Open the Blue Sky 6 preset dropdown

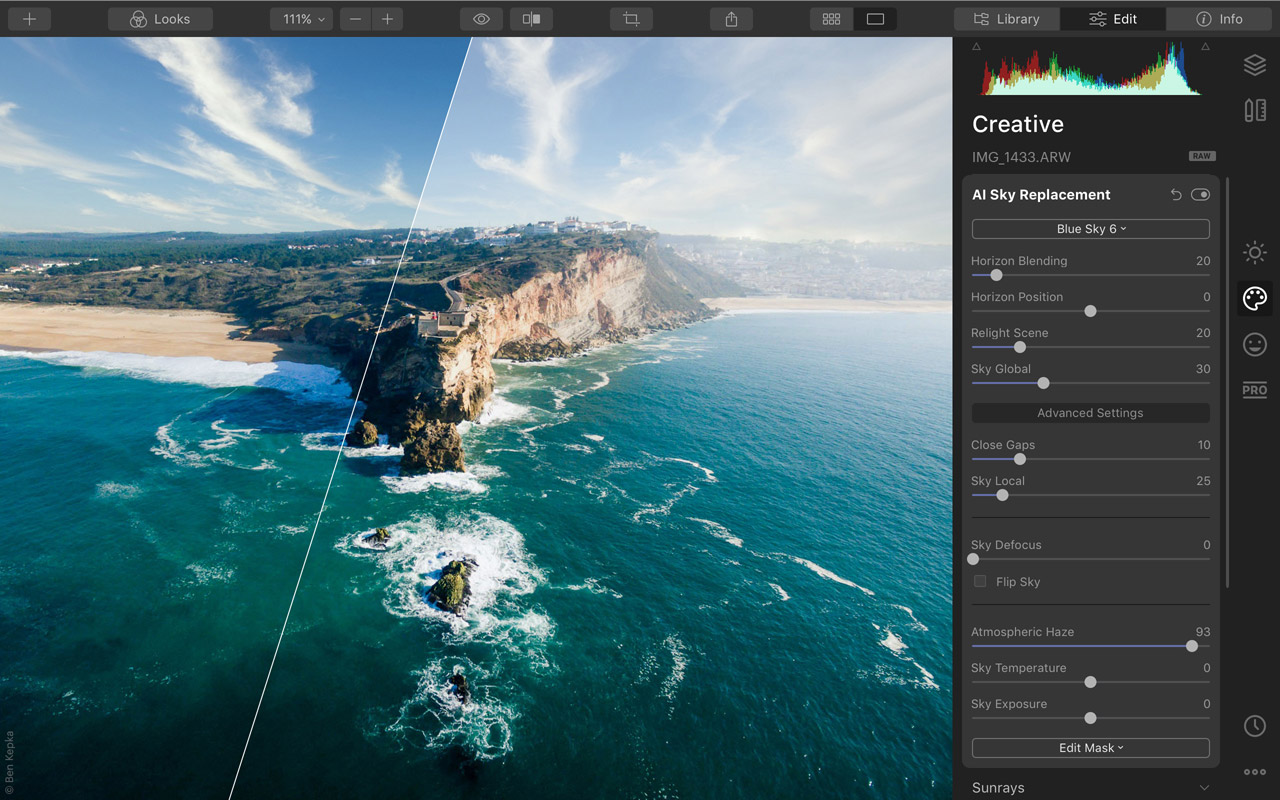(1090, 229)
